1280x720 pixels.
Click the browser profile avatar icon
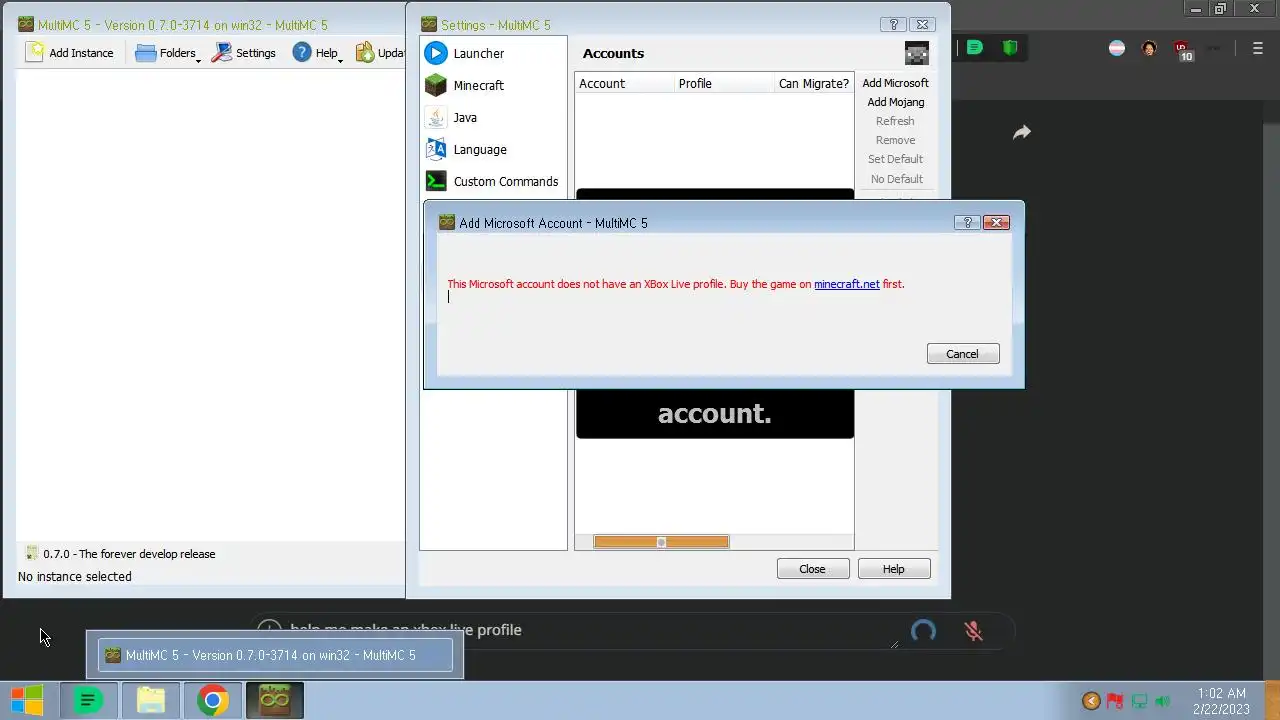(1149, 48)
